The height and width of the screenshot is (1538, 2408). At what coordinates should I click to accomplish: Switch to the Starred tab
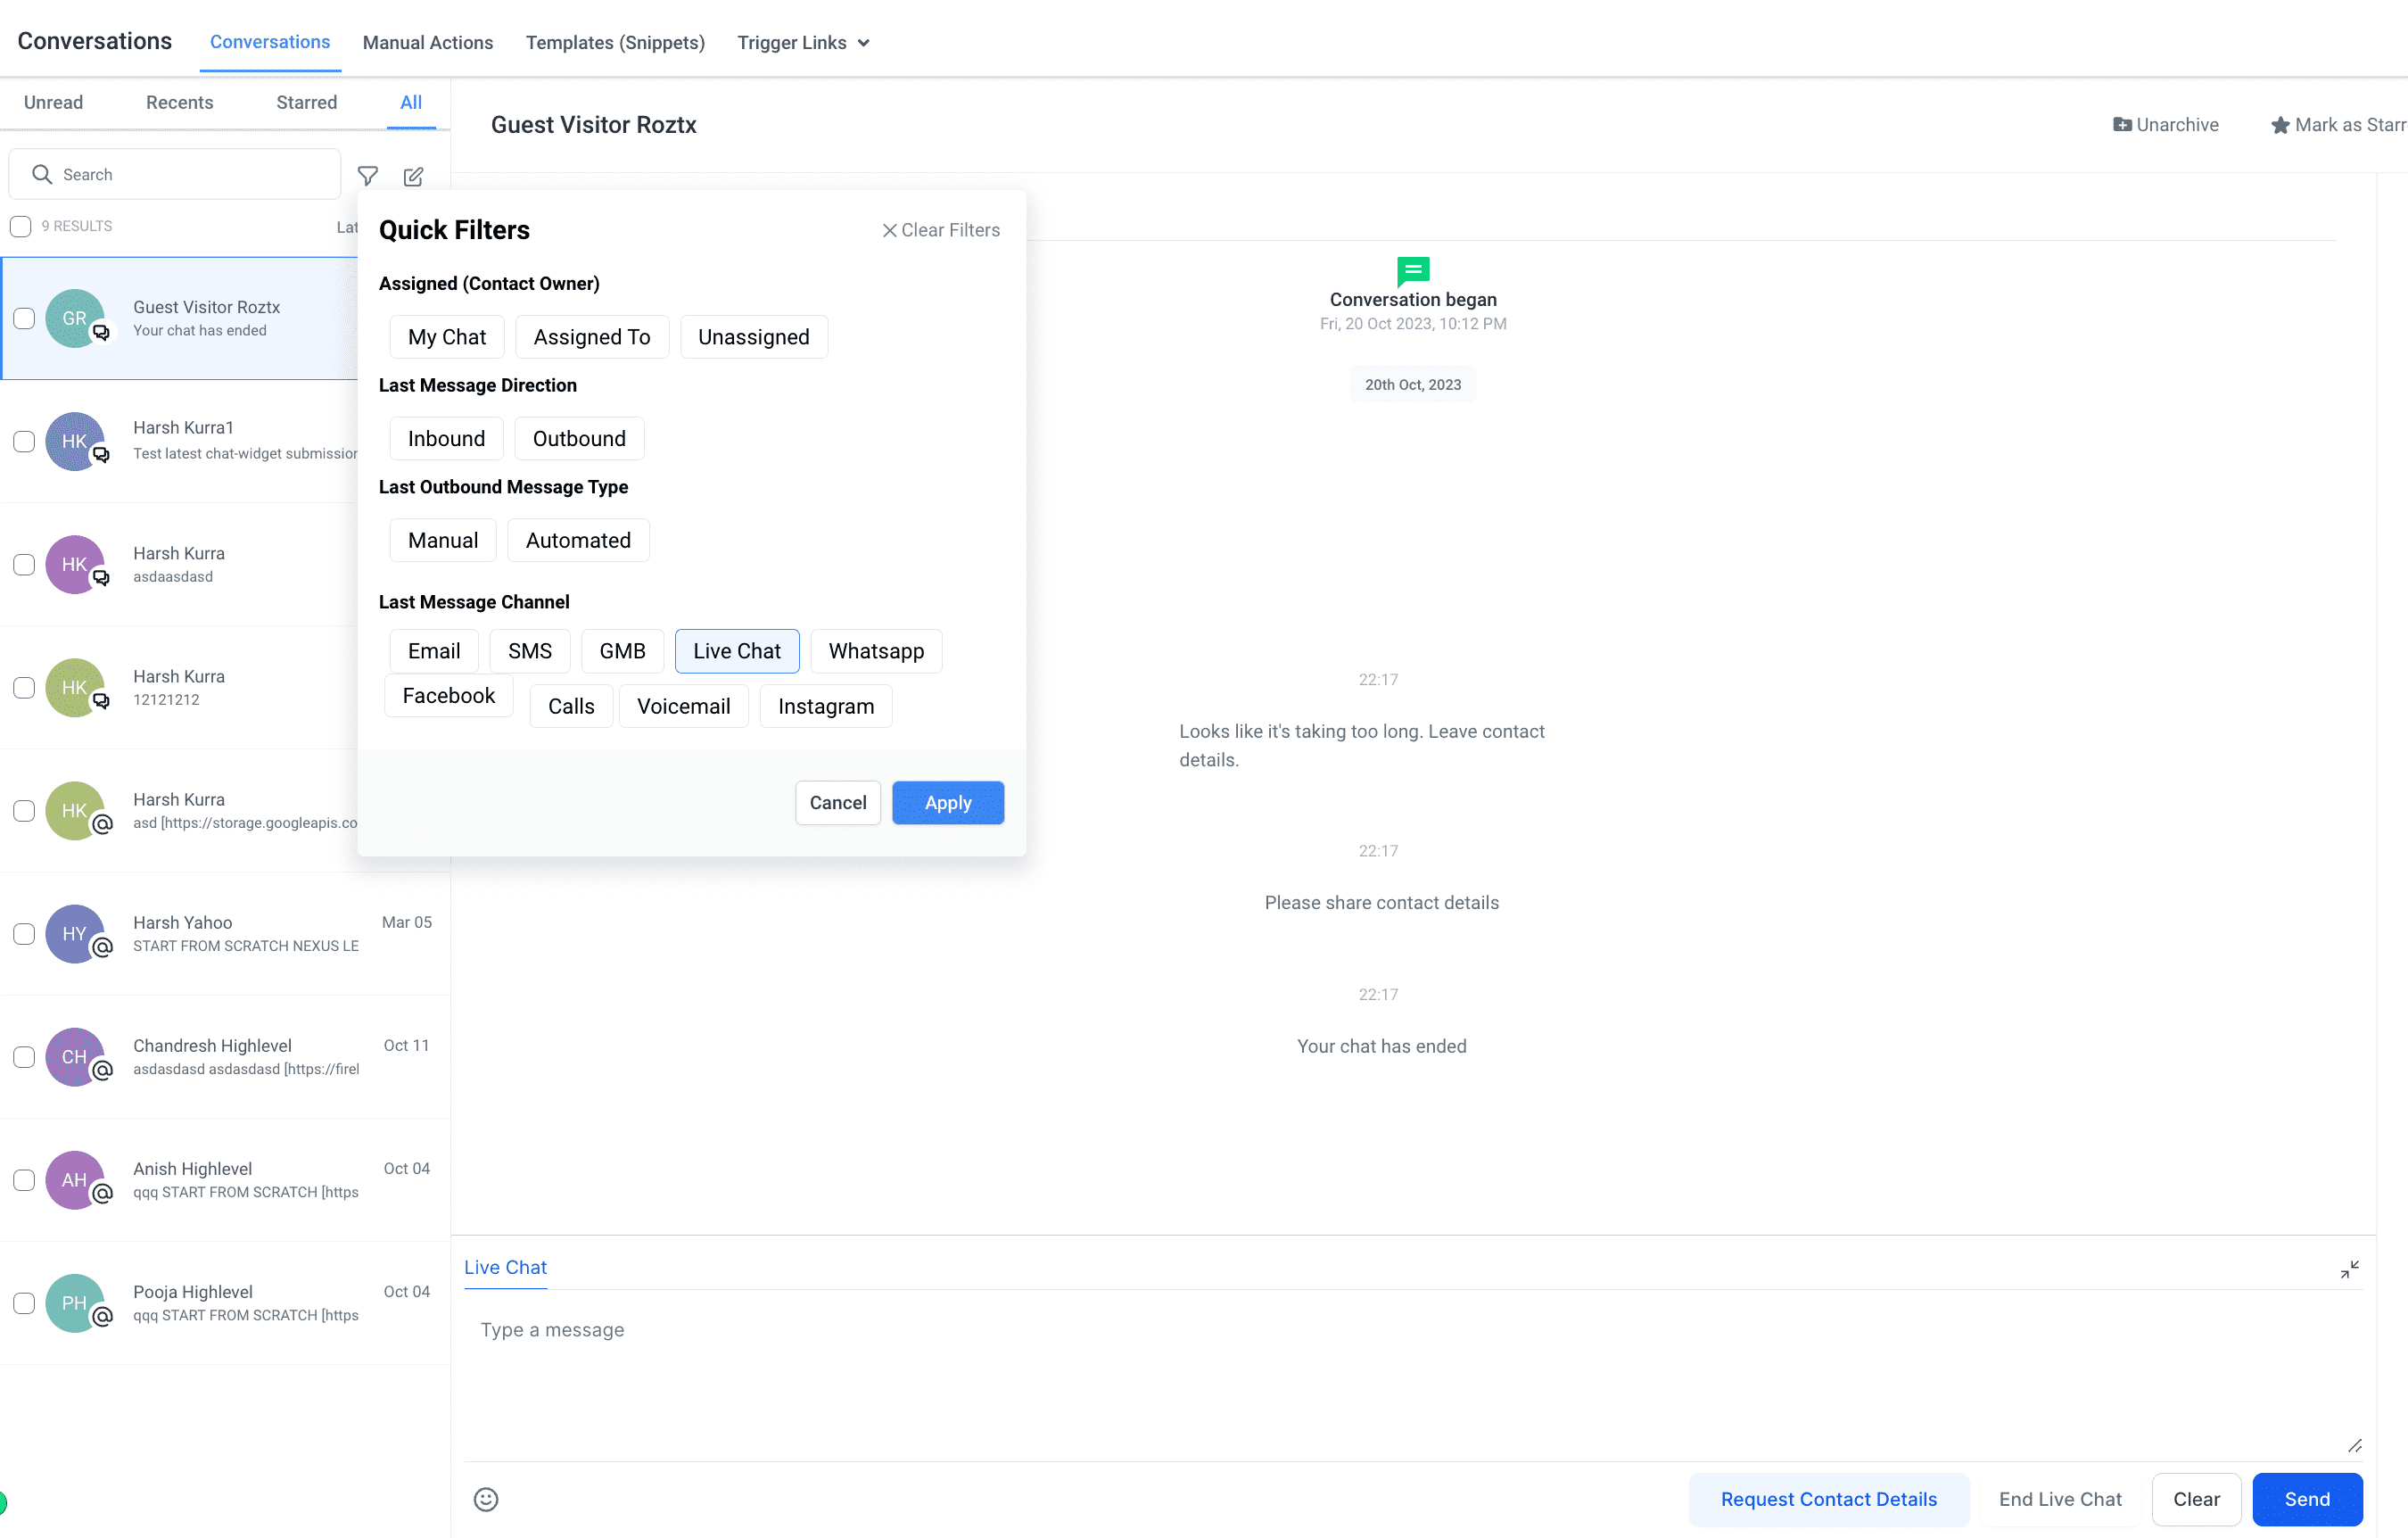(x=306, y=102)
